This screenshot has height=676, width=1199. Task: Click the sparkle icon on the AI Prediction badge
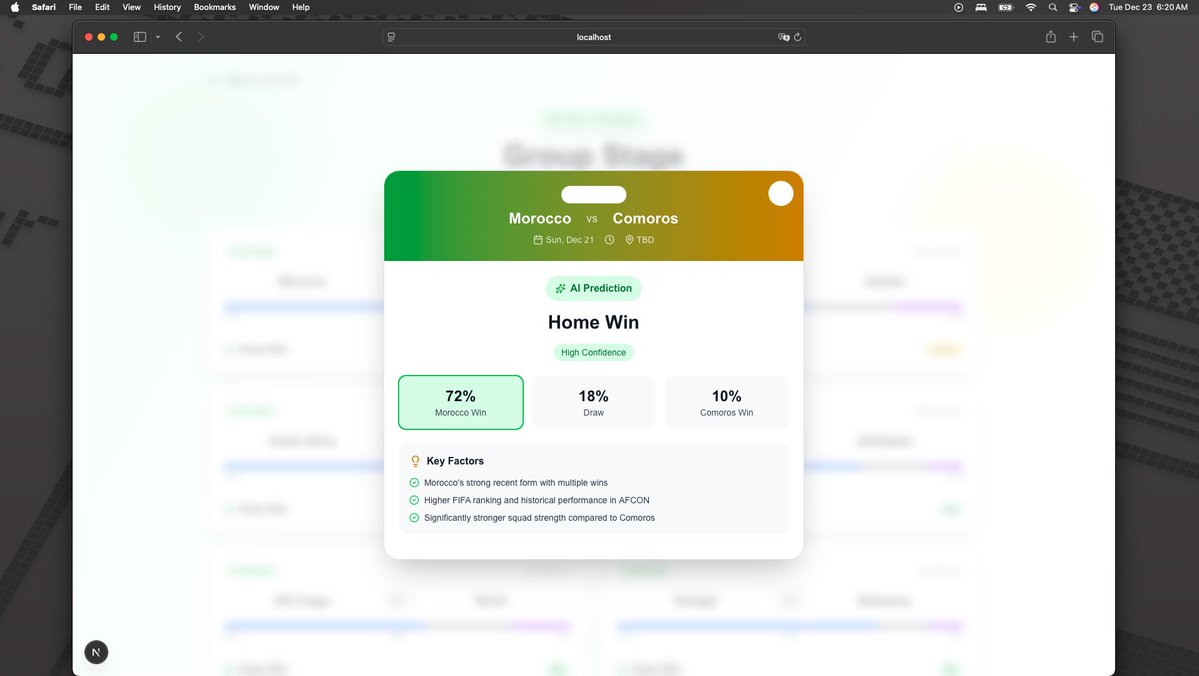560,288
